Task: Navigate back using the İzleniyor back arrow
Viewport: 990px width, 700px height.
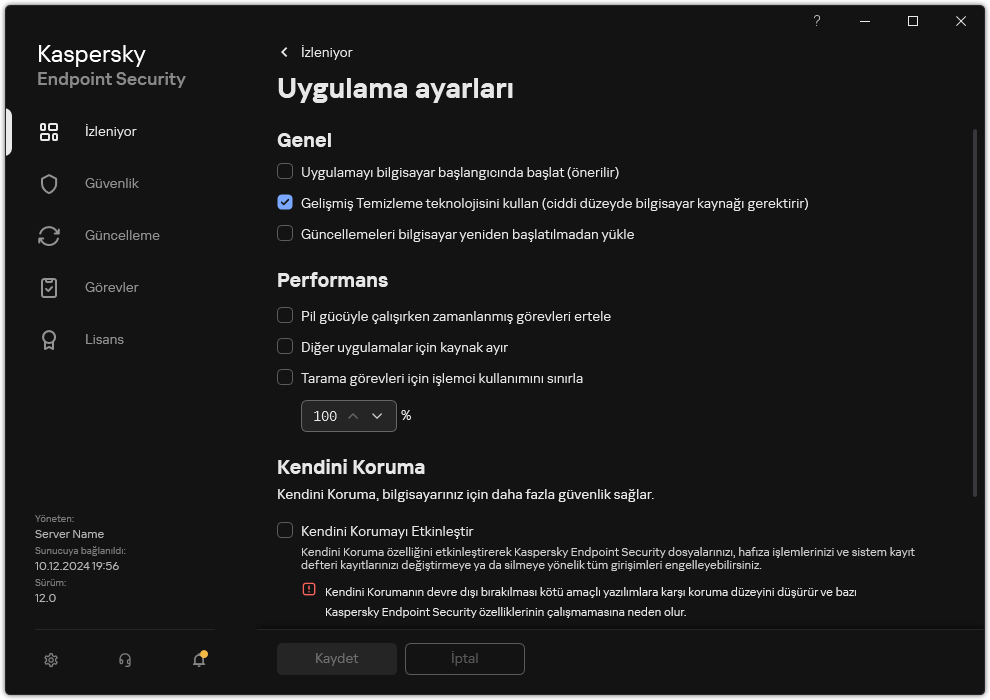Action: click(x=284, y=52)
